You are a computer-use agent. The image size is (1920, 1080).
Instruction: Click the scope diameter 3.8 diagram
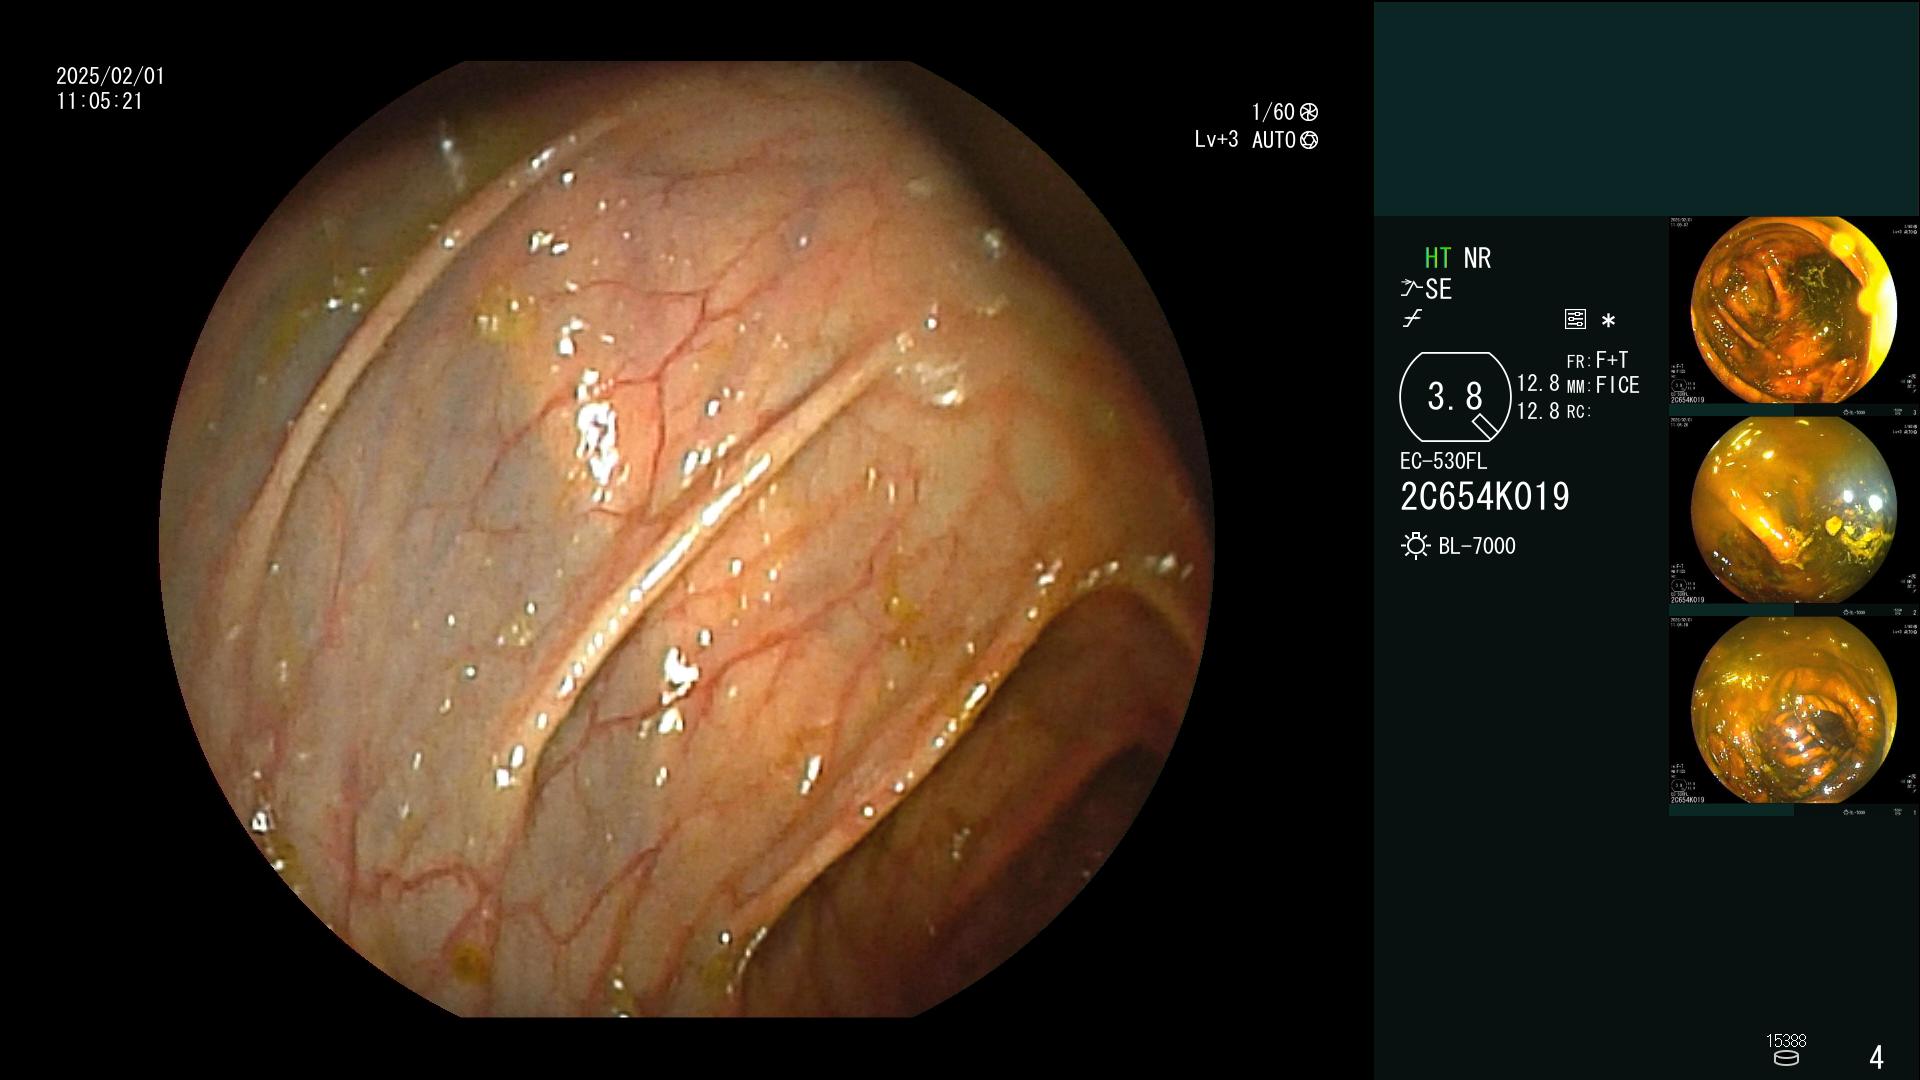(x=1455, y=397)
